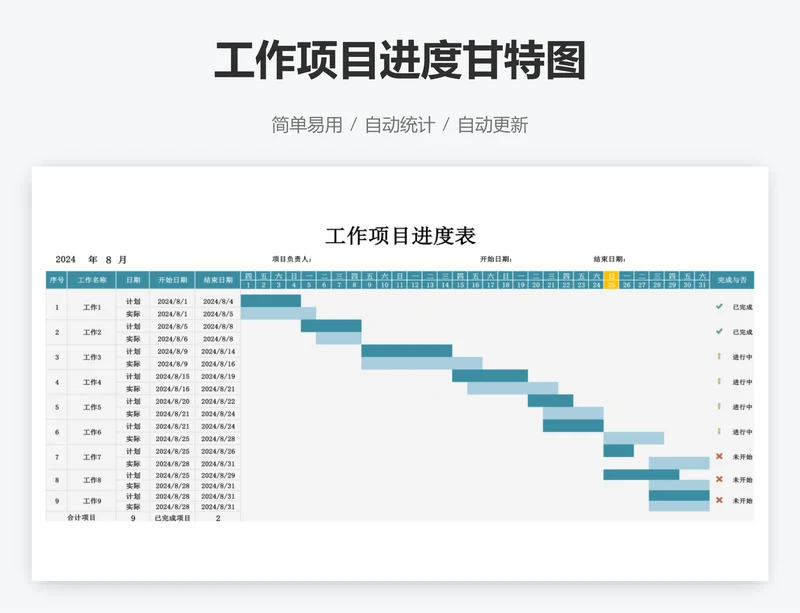Click the 工作项目进度甘特图 main heading
This screenshot has width=800, height=613.
point(400,61)
